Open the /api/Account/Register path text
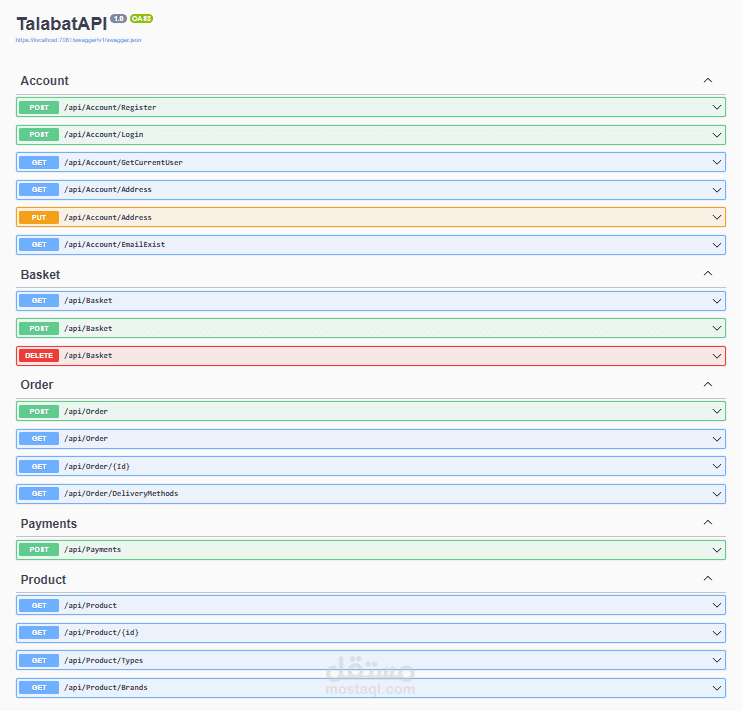 pos(110,107)
